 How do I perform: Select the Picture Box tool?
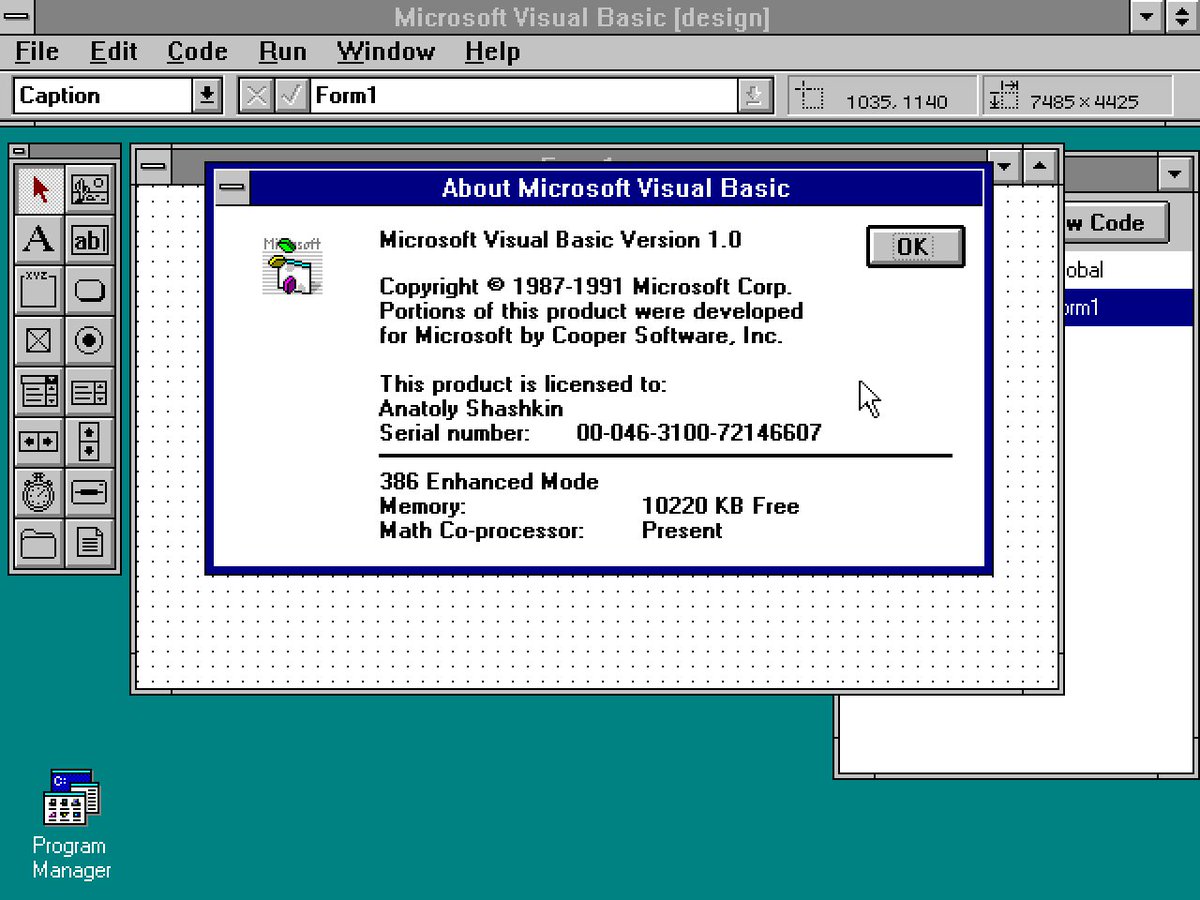[x=90, y=189]
